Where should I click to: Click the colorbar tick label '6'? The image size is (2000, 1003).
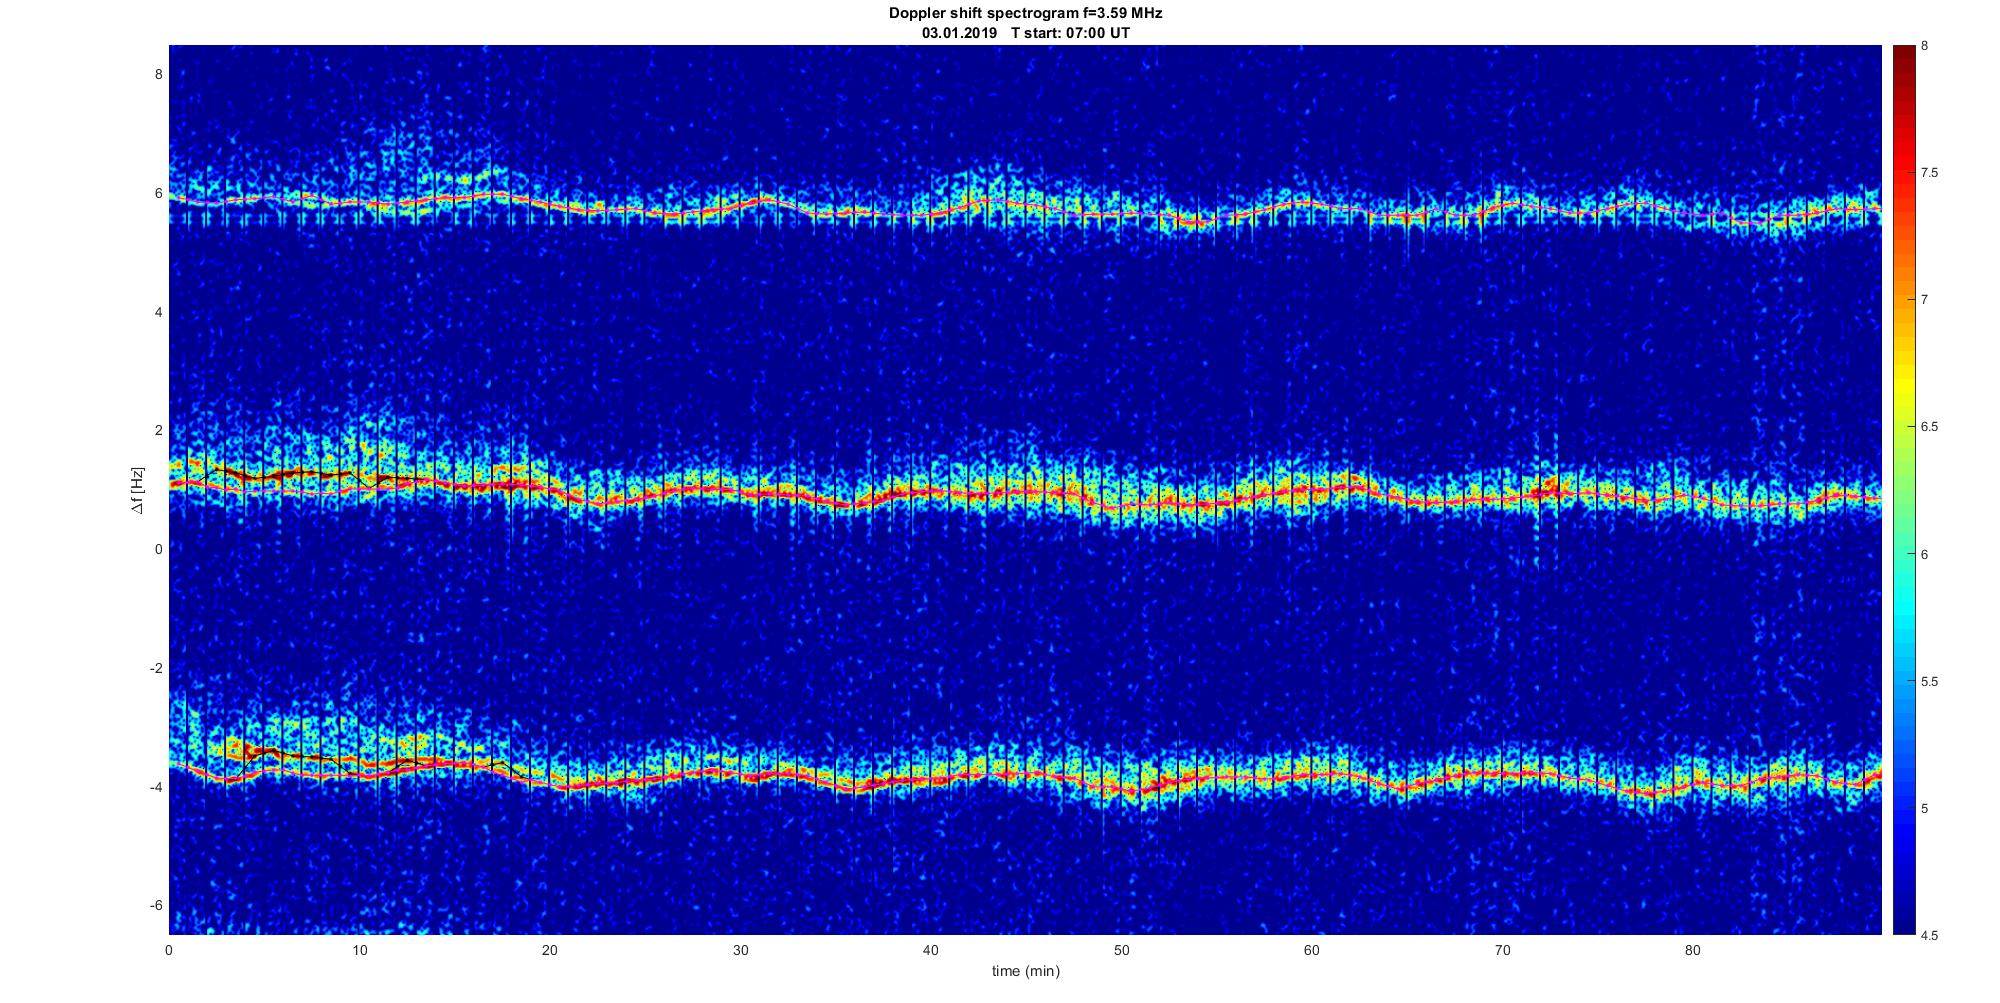click(x=1925, y=554)
